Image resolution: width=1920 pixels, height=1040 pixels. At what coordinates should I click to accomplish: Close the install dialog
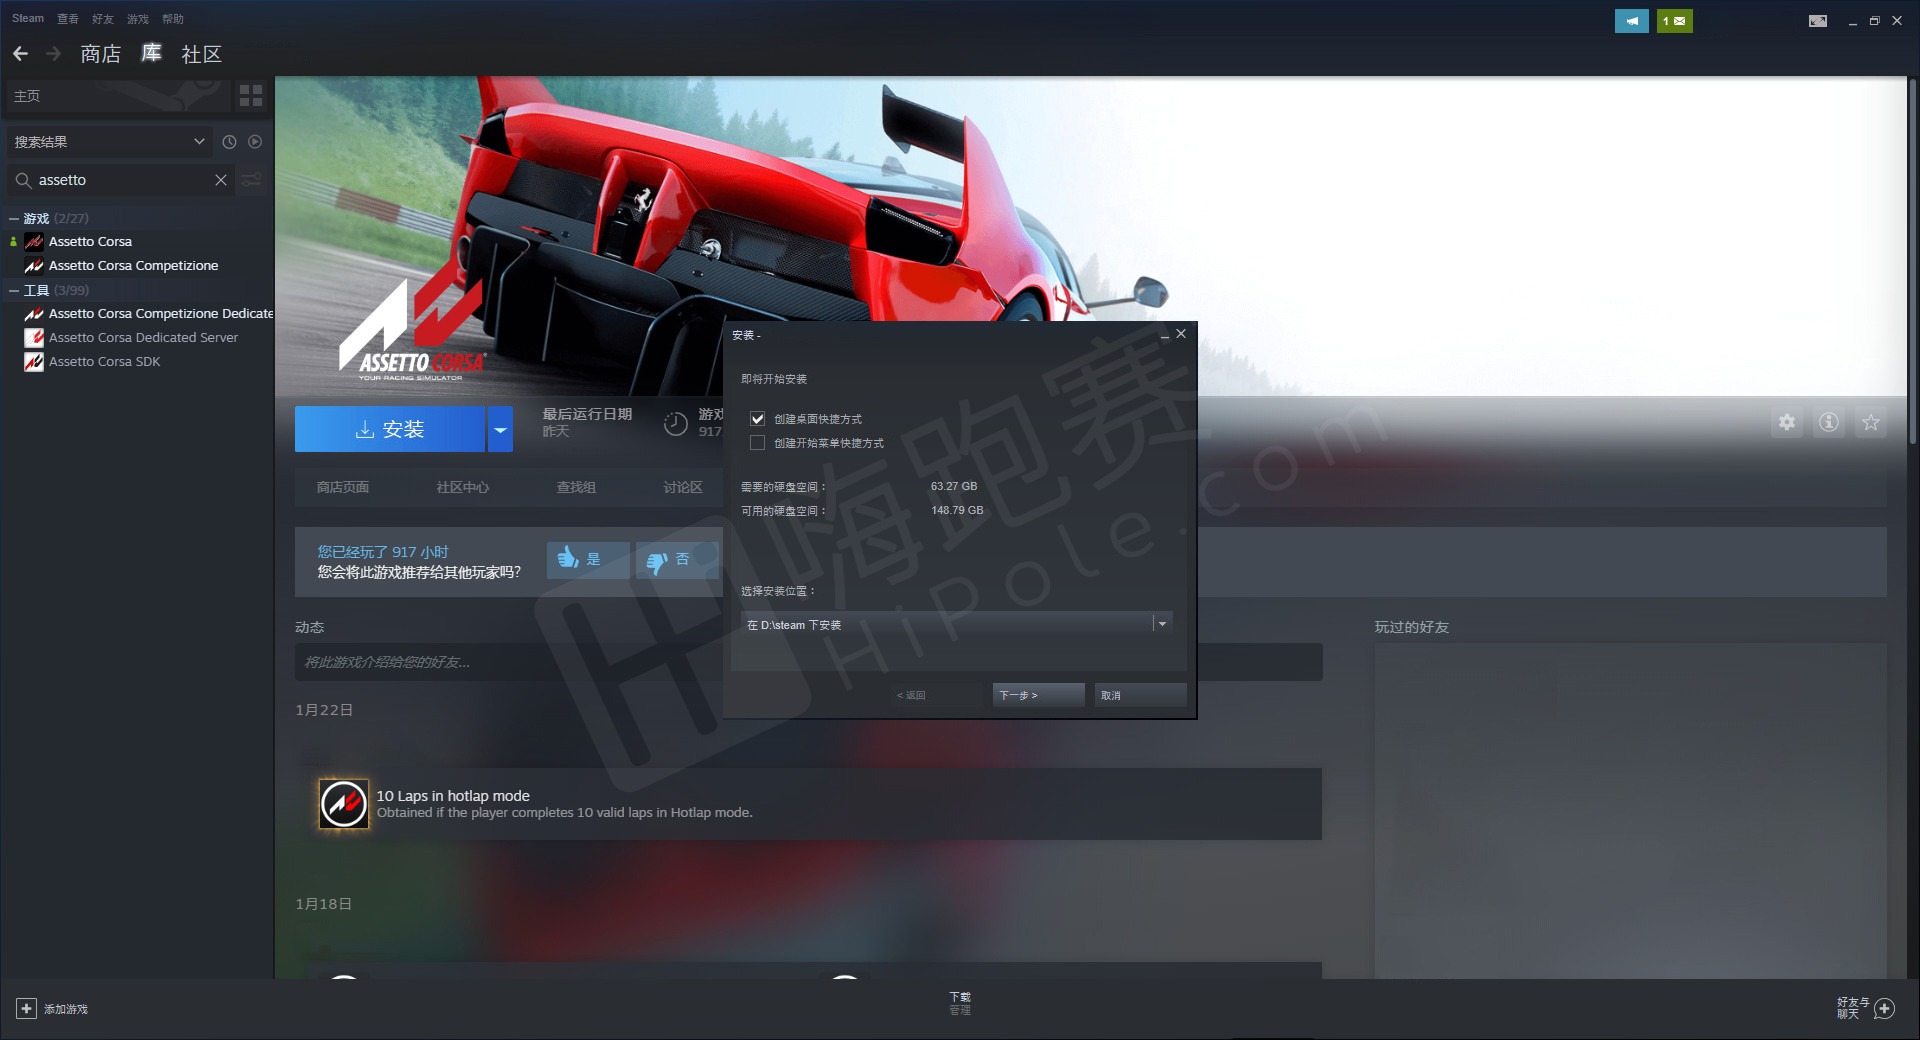click(x=1181, y=334)
